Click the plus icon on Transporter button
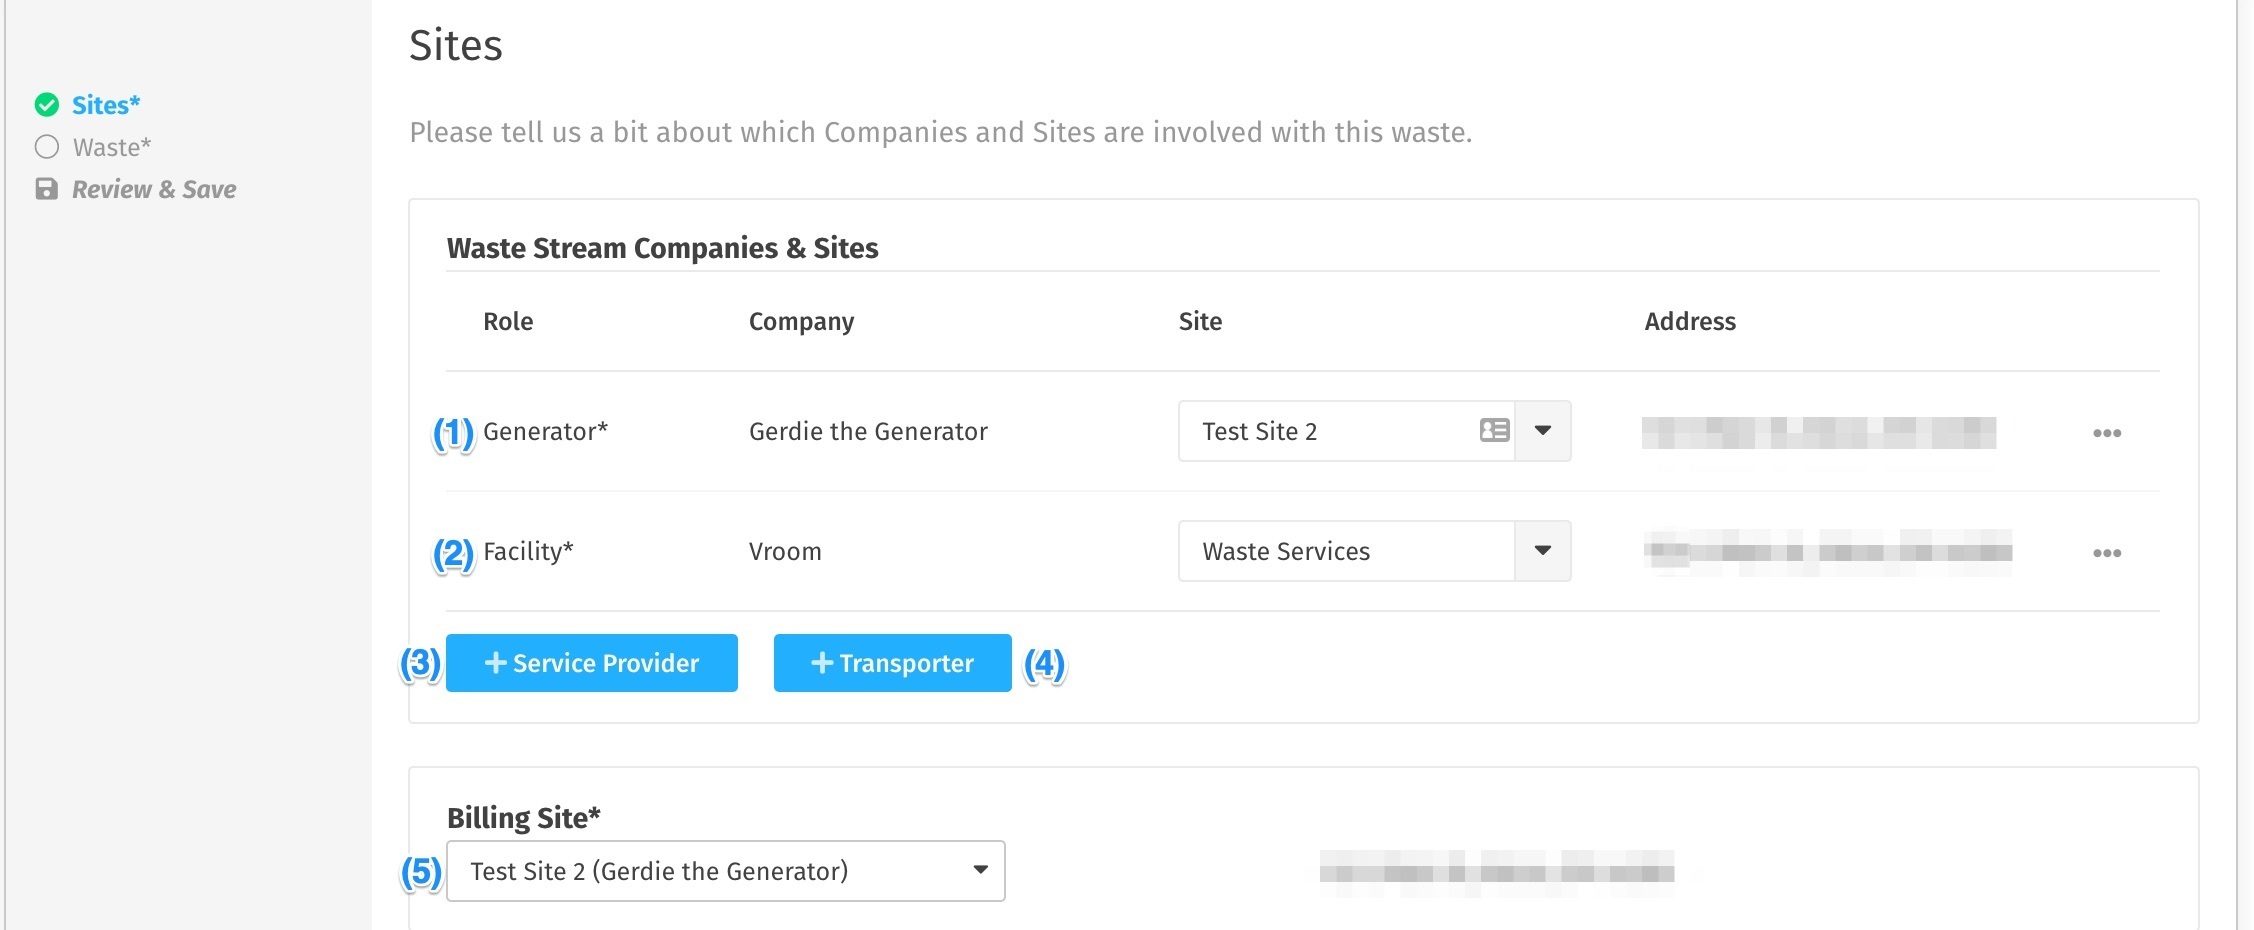The image size is (2254, 930). coord(822,662)
